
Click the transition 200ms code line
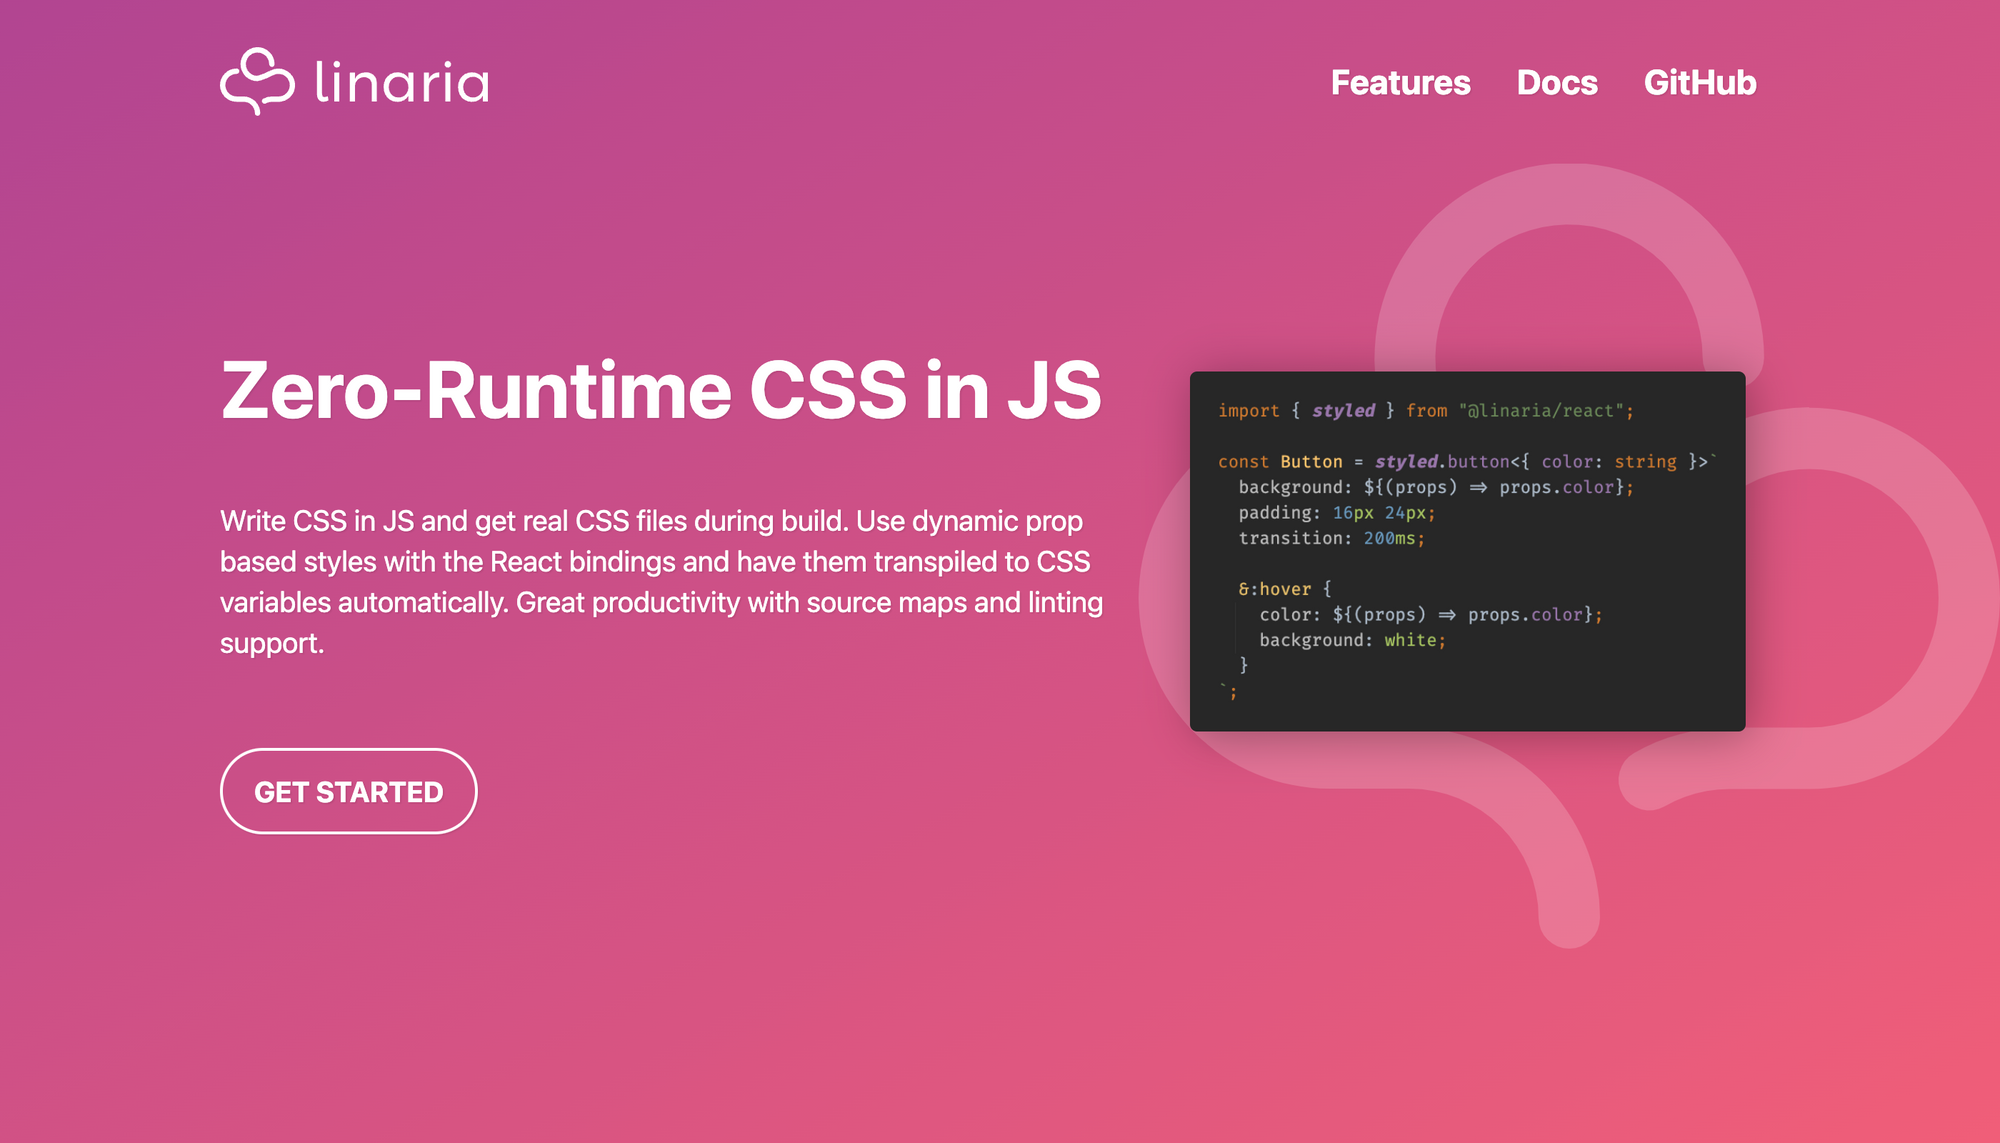pyautogui.click(x=1331, y=538)
